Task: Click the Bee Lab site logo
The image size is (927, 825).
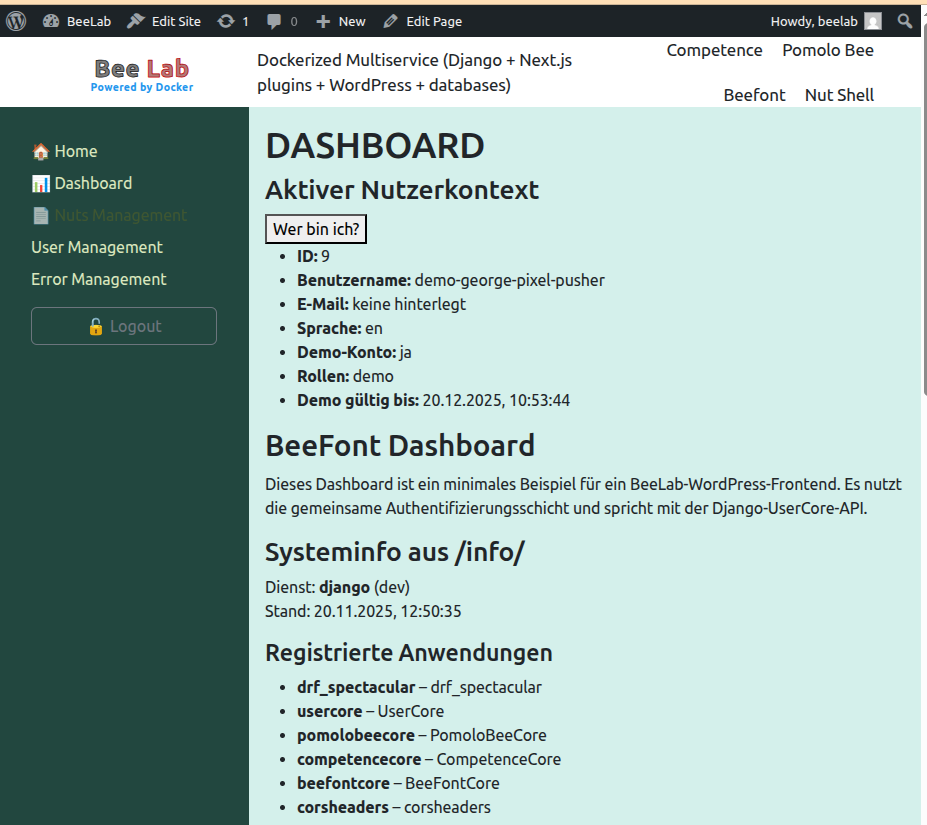Action: pos(142,73)
